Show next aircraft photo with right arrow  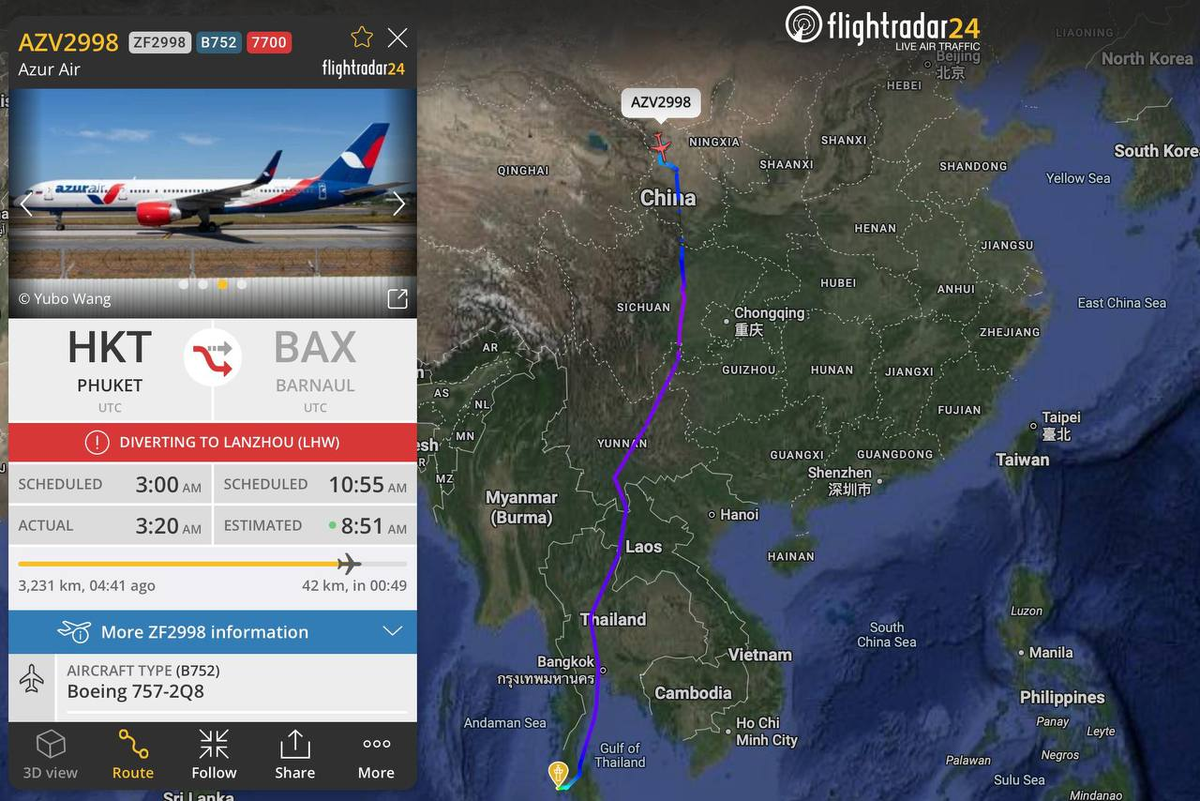[398, 204]
